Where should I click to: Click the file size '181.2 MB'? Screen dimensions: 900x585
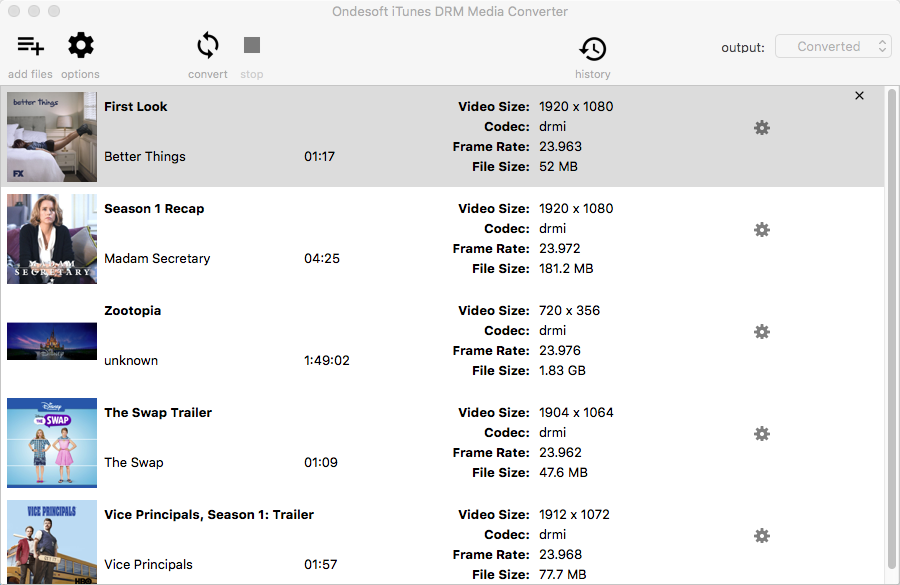(x=566, y=269)
